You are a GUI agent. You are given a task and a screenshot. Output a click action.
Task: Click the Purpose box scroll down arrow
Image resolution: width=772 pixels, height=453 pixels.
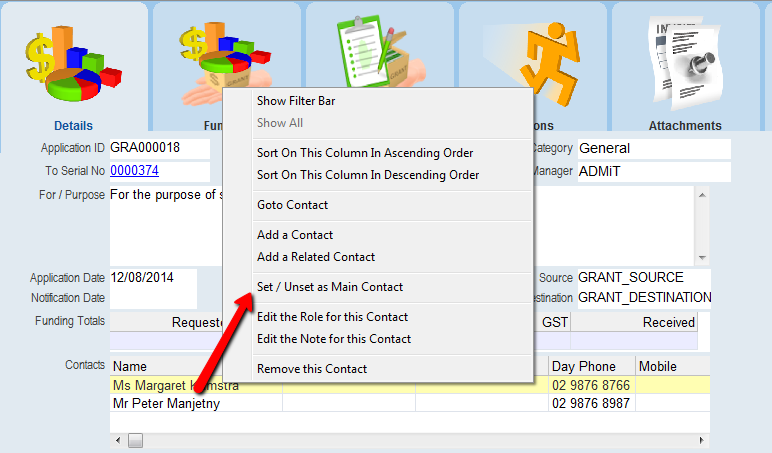click(x=702, y=258)
